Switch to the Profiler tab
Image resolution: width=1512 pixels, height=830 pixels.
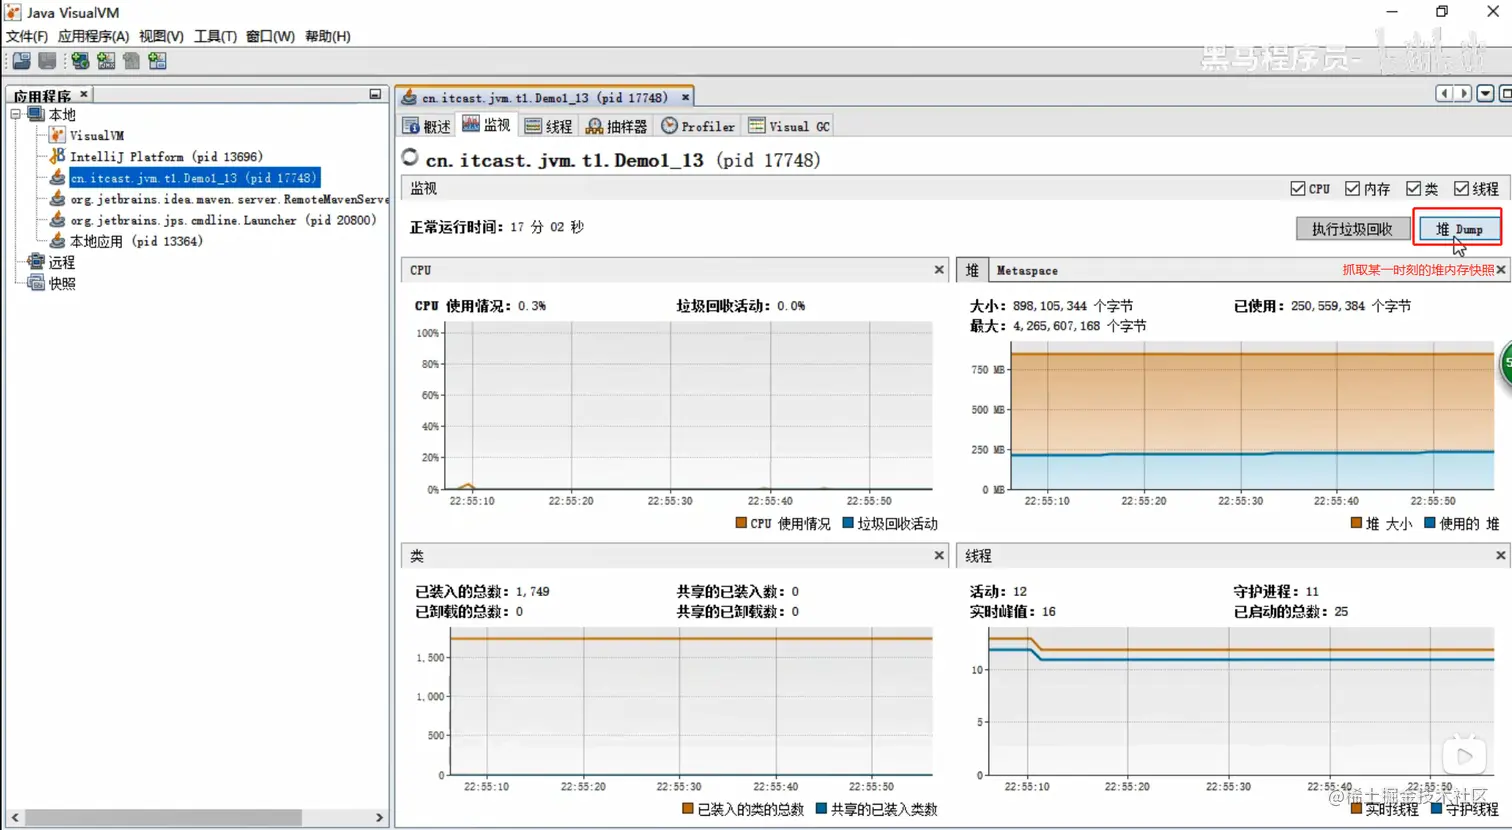click(x=698, y=126)
